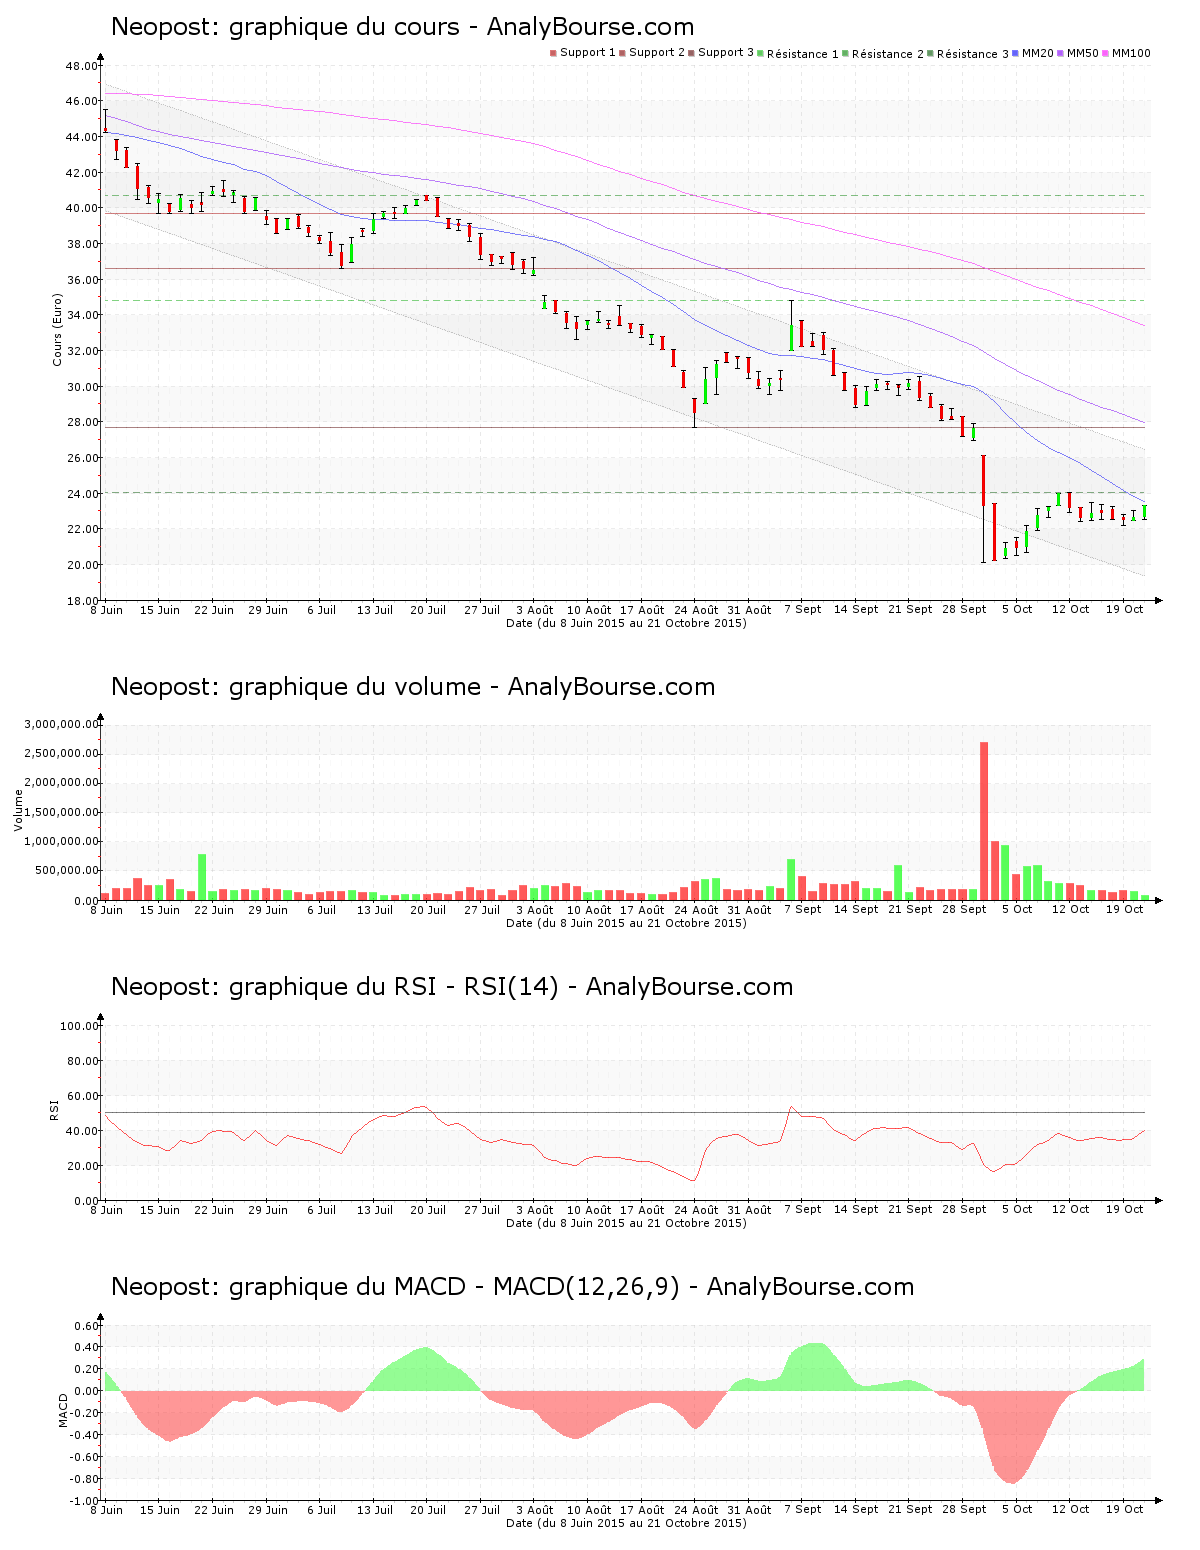Click the 18.00 value on the price axis

coord(82,601)
